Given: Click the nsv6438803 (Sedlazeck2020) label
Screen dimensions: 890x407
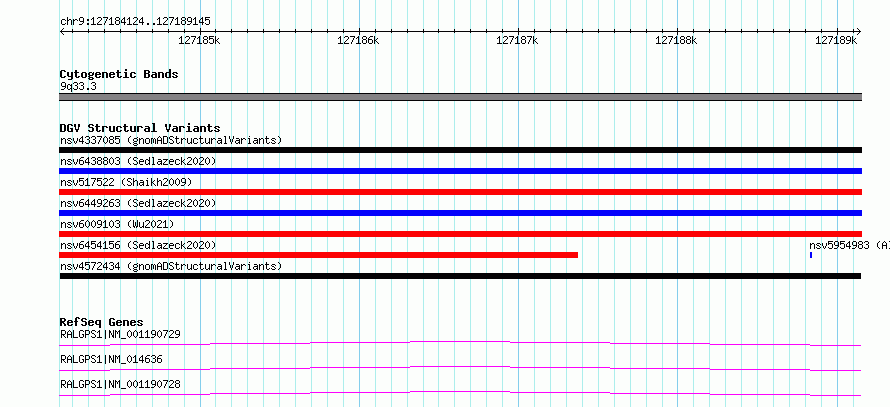Looking at the screenshot, I should (138, 161).
